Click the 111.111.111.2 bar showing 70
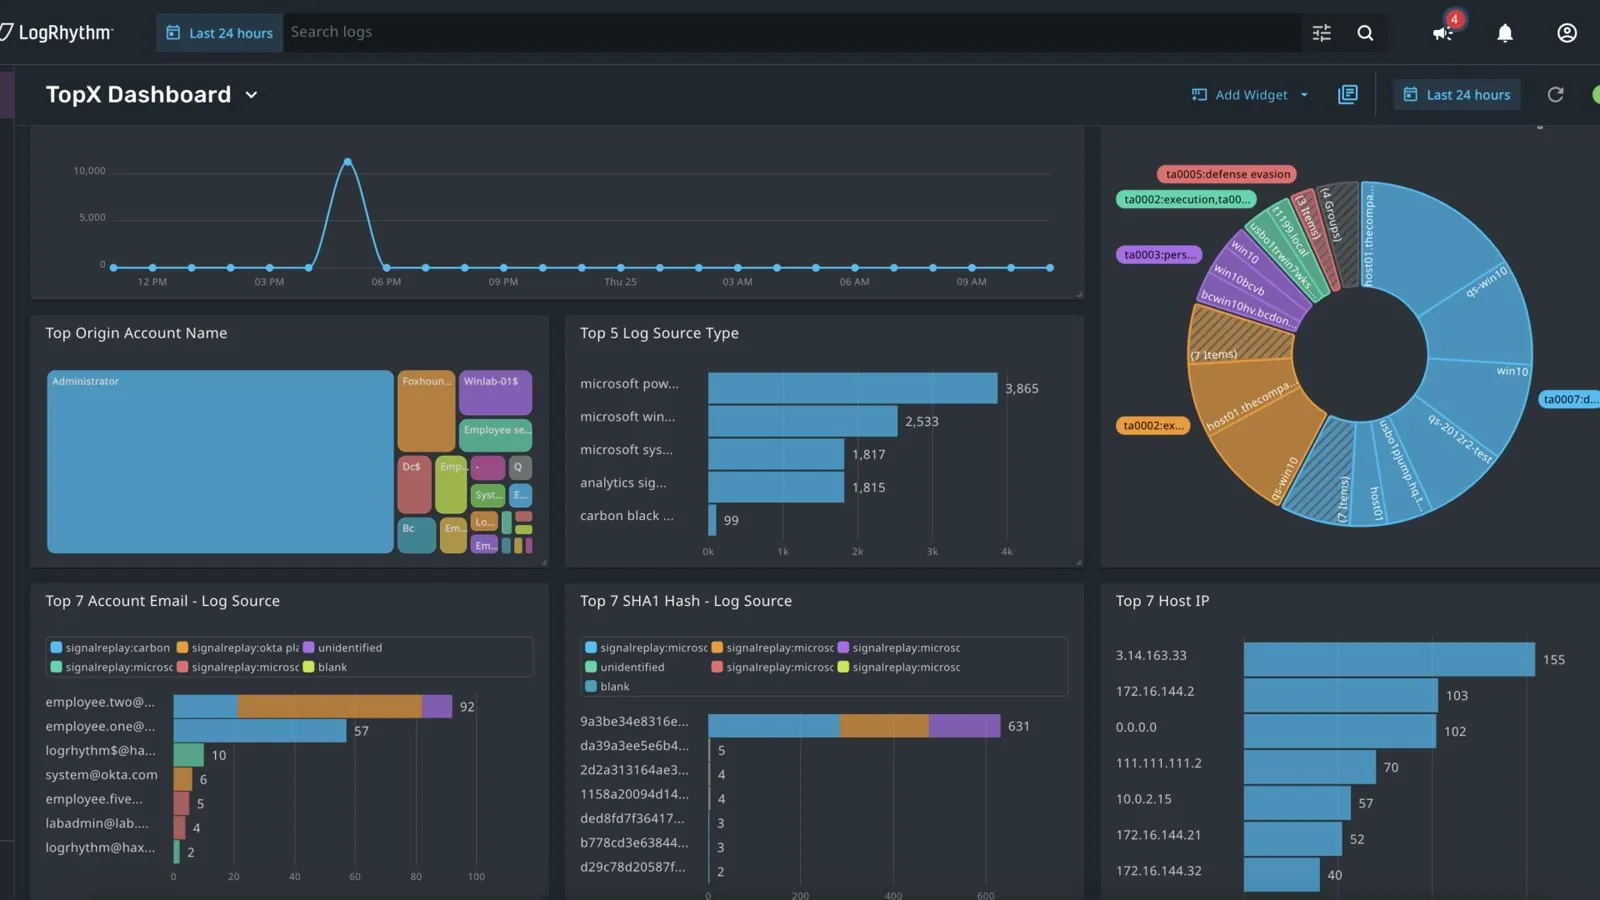This screenshot has height=900, width=1600. click(1310, 767)
